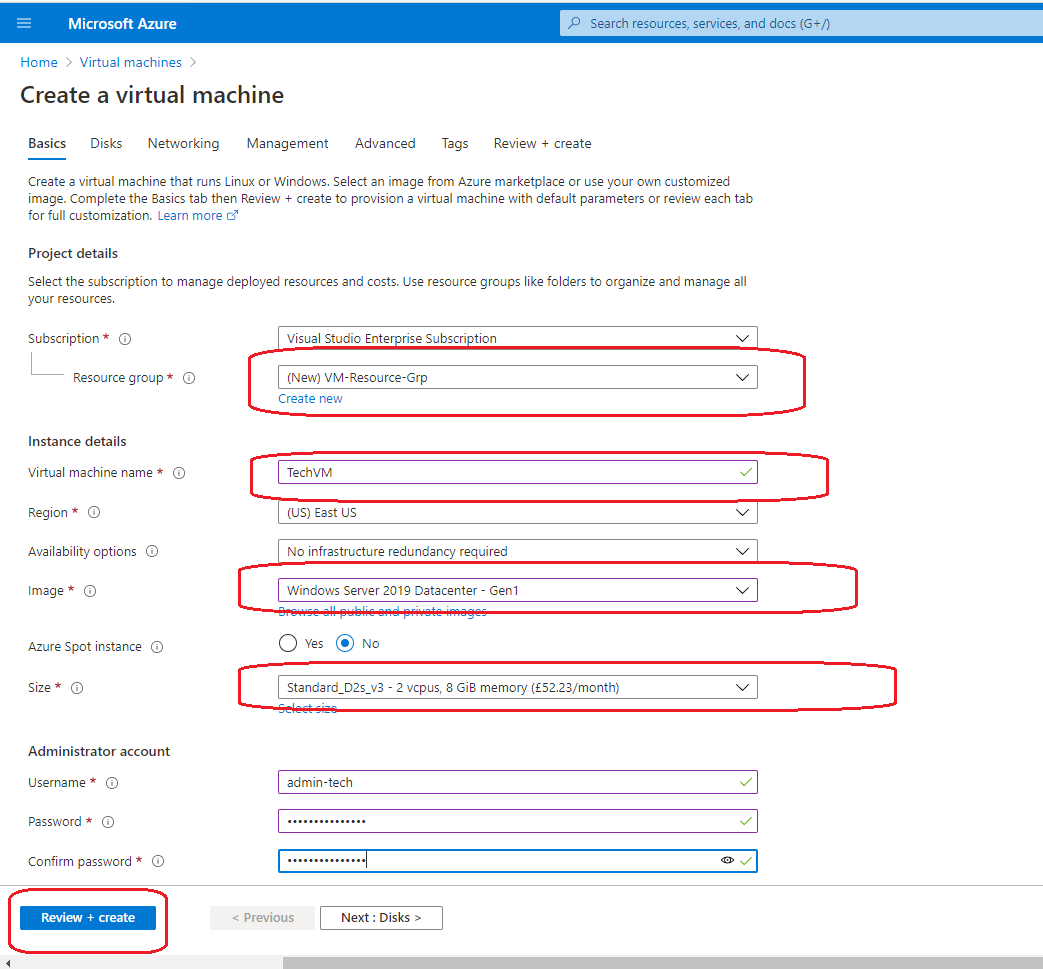The height and width of the screenshot is (969, 1043).
Task: Show info tooltip for Image
Action: click(90, 591)
